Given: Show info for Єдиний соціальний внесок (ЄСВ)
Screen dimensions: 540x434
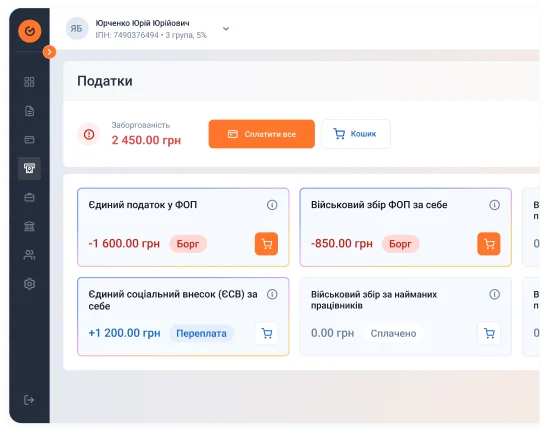Looking at the screenshot, I should (272, 294).
